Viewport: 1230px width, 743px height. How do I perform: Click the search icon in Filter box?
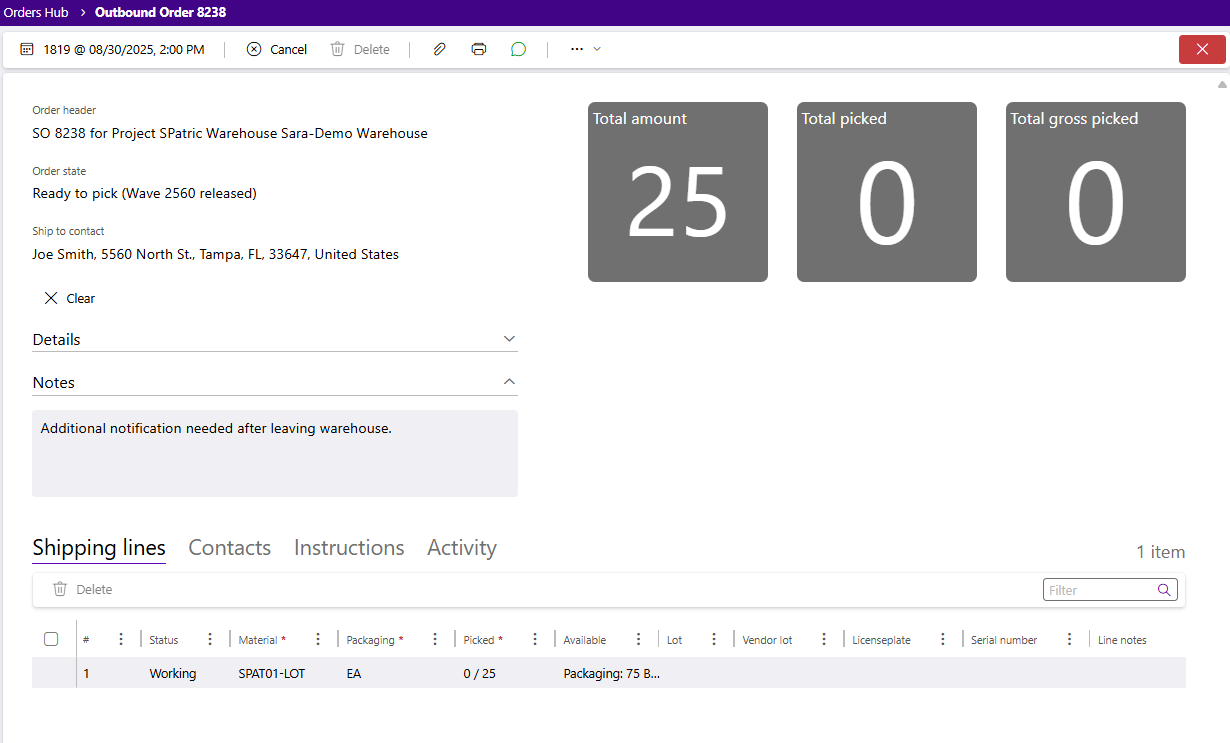(1164, 590)
